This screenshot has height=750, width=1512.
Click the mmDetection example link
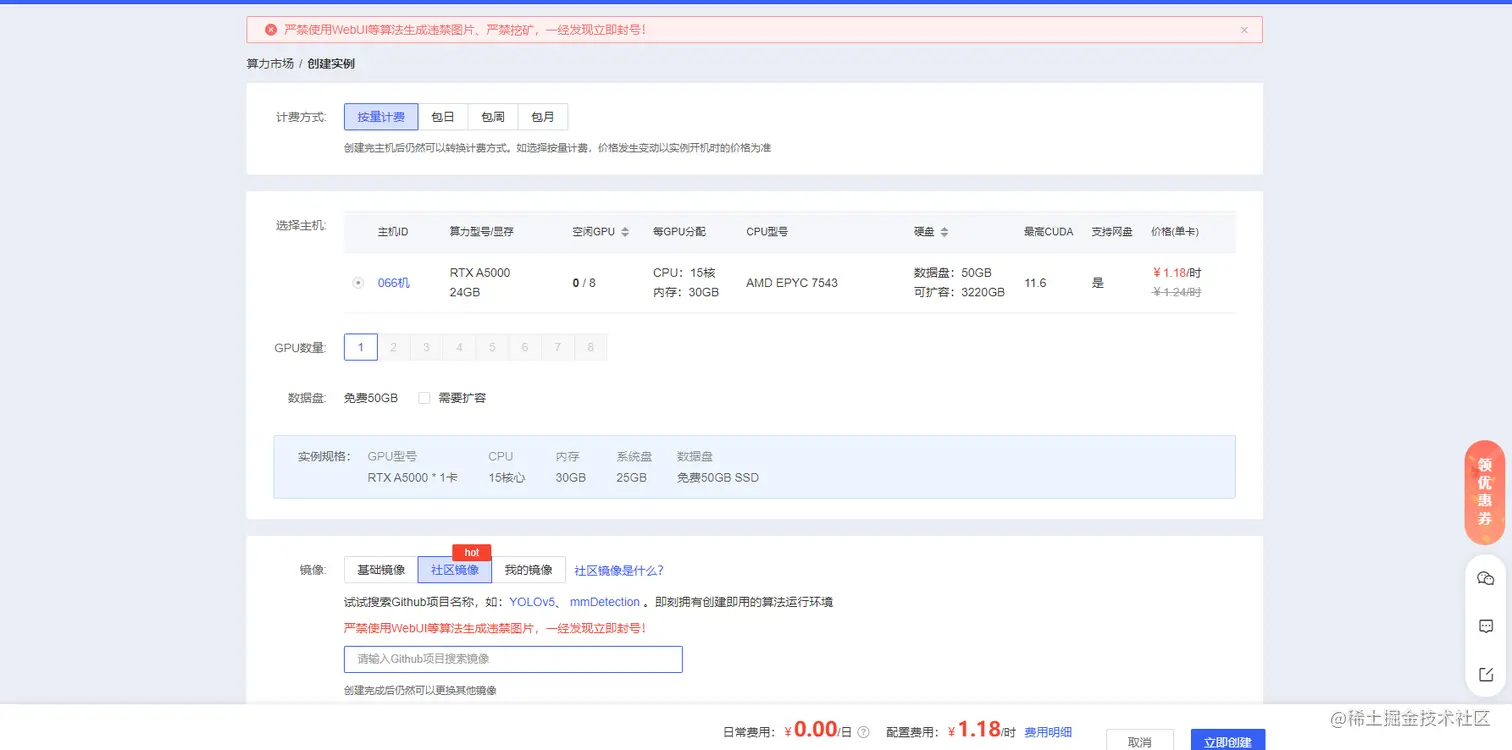pyautogui.click(x=605, y=602)
